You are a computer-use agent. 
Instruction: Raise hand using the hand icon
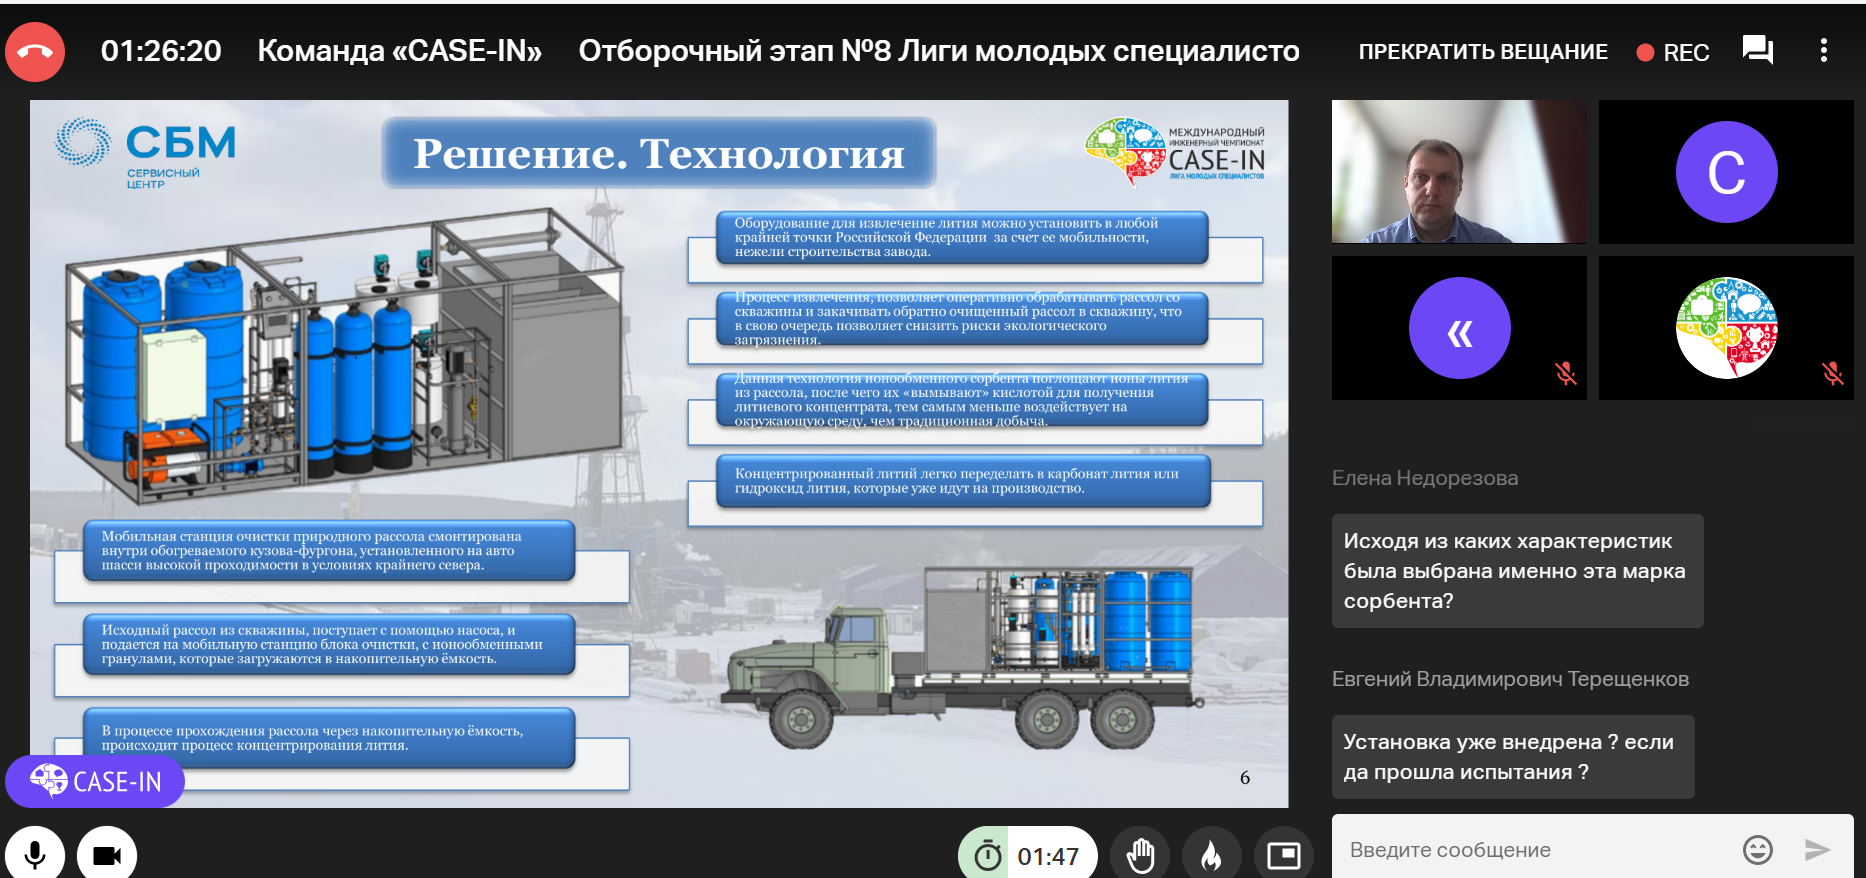[1140, 855]
